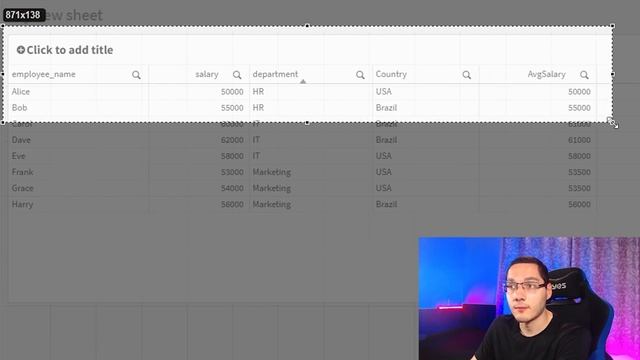Click Marketing department in Frank's row
Screen dimensions: 640x360
point(271,172)
